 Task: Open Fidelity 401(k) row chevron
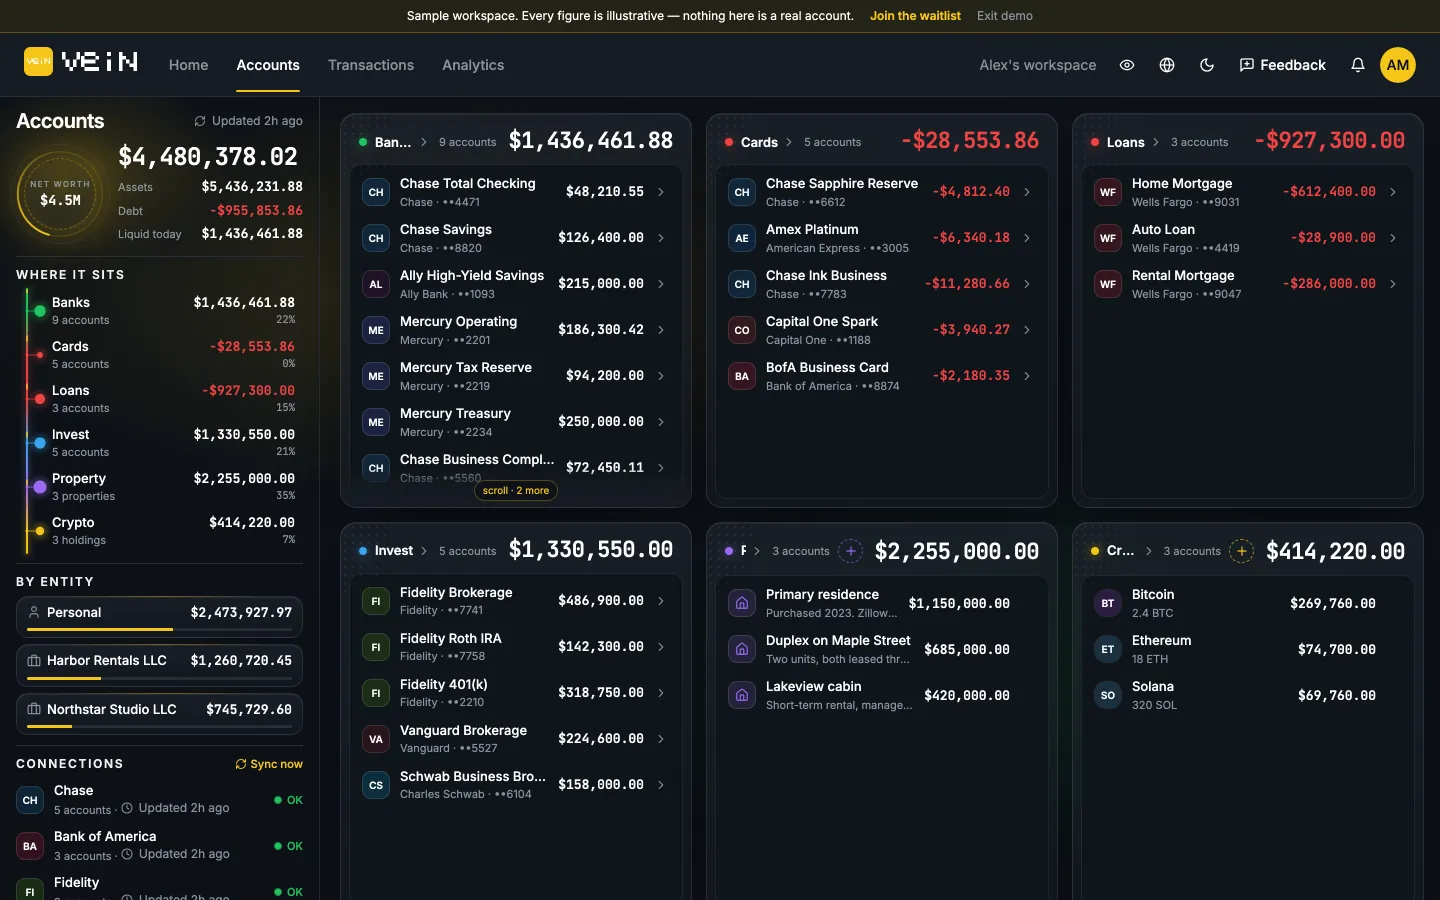(661, 693)
